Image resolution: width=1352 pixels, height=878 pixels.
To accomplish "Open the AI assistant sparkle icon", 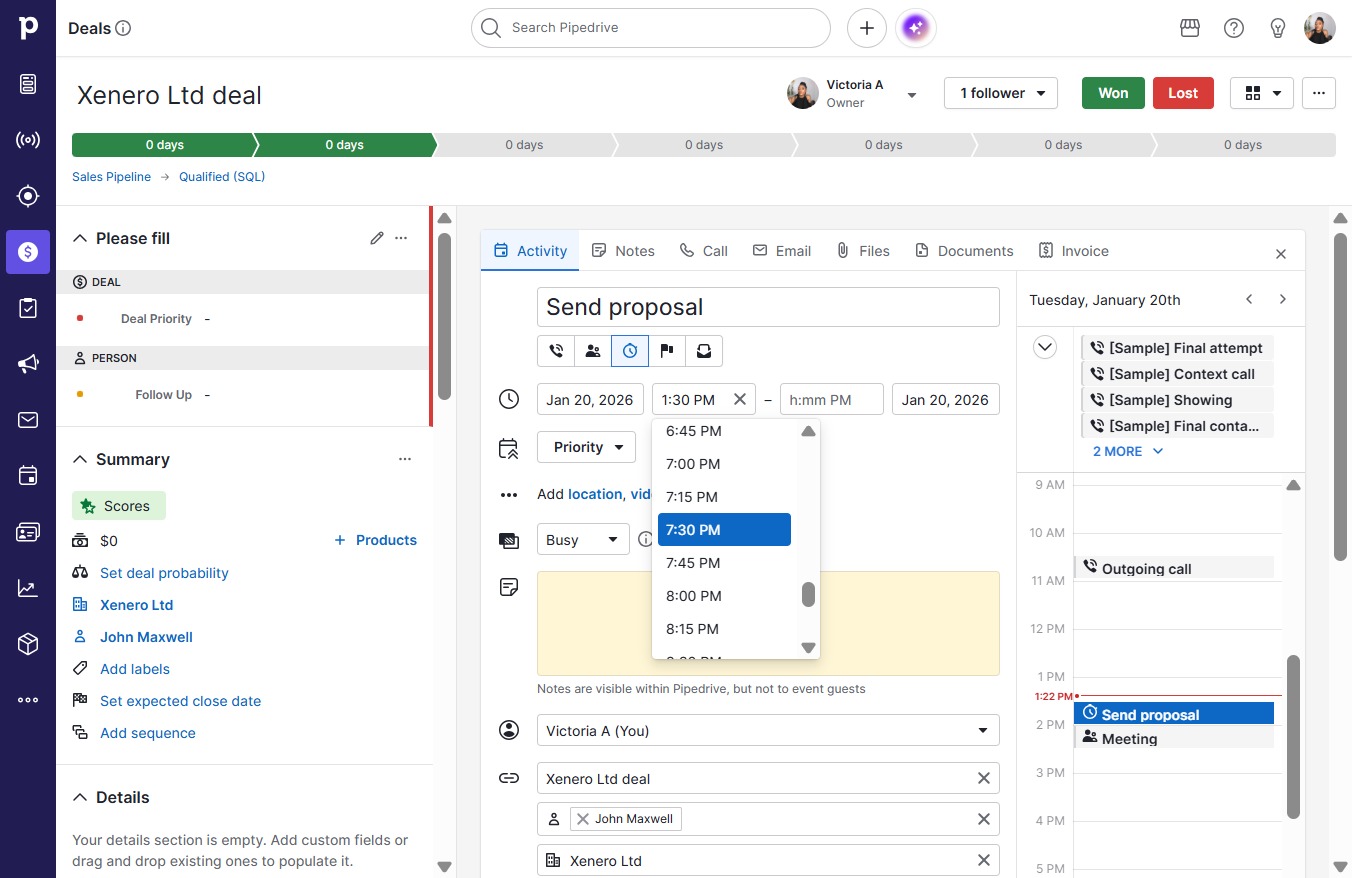I will coord(916,28).
